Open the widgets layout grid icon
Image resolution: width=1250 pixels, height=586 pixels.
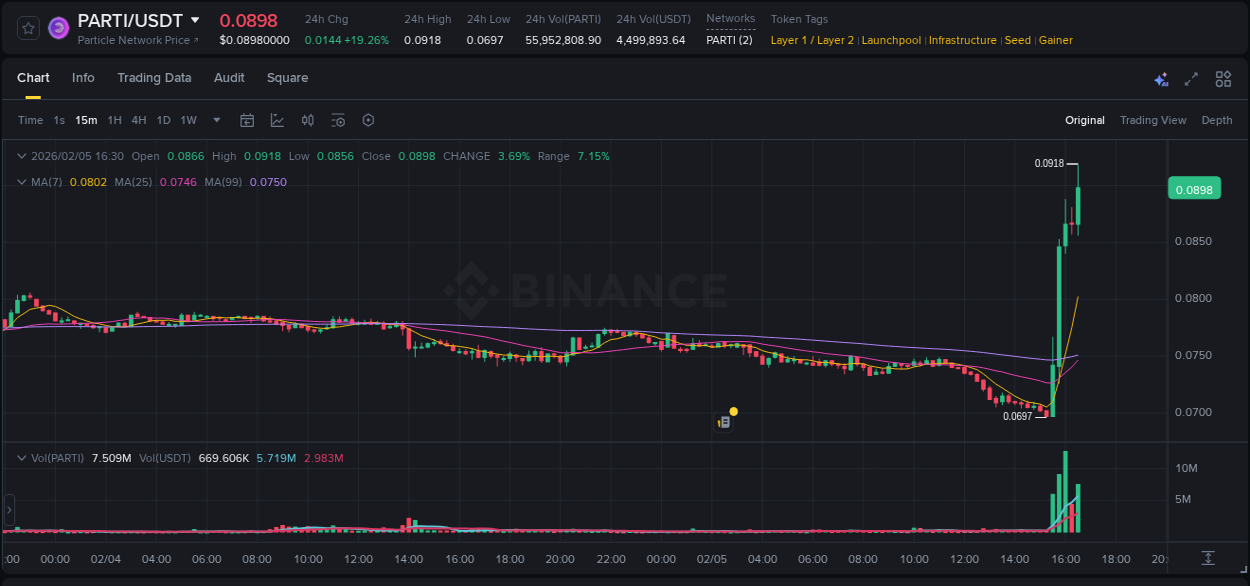click(1223, 78)
